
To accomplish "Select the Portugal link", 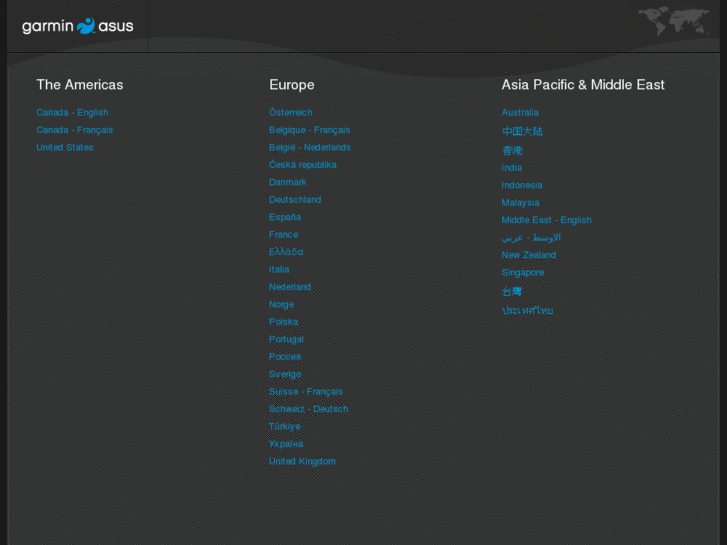I will pyautogui.click(x=286, y=339).
